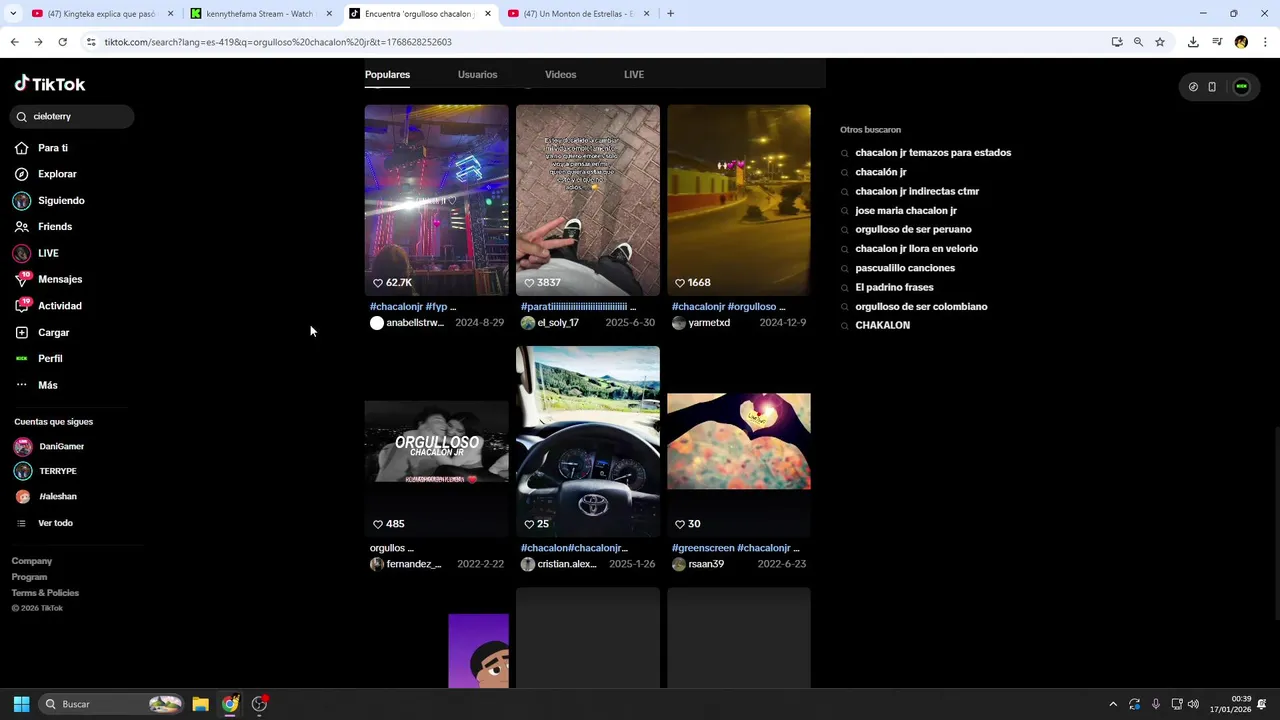Open Perfil in the sidebar
The image size is (1280, 720).
tap(39, 358)
